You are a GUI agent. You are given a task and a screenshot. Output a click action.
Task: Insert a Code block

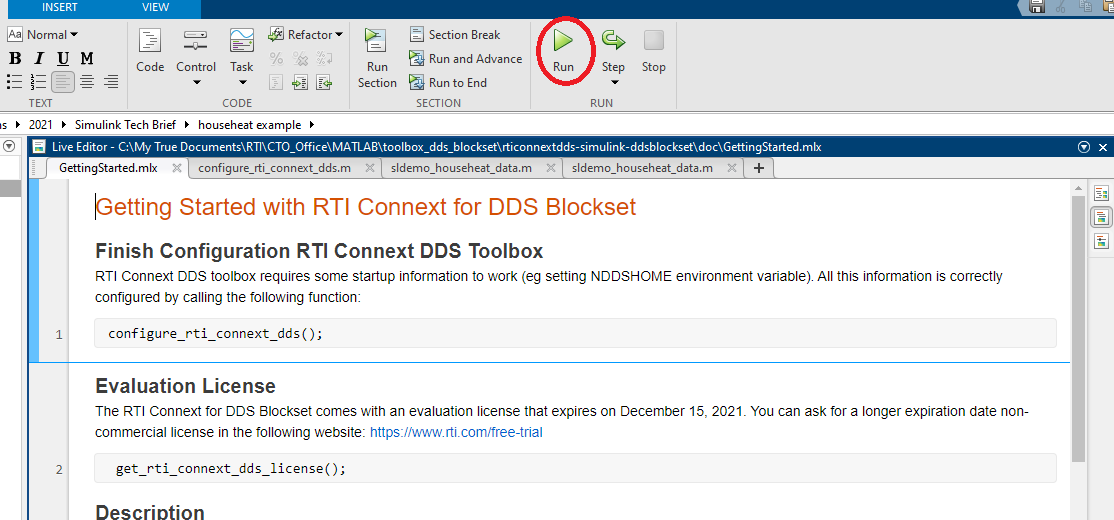(150, 51)
